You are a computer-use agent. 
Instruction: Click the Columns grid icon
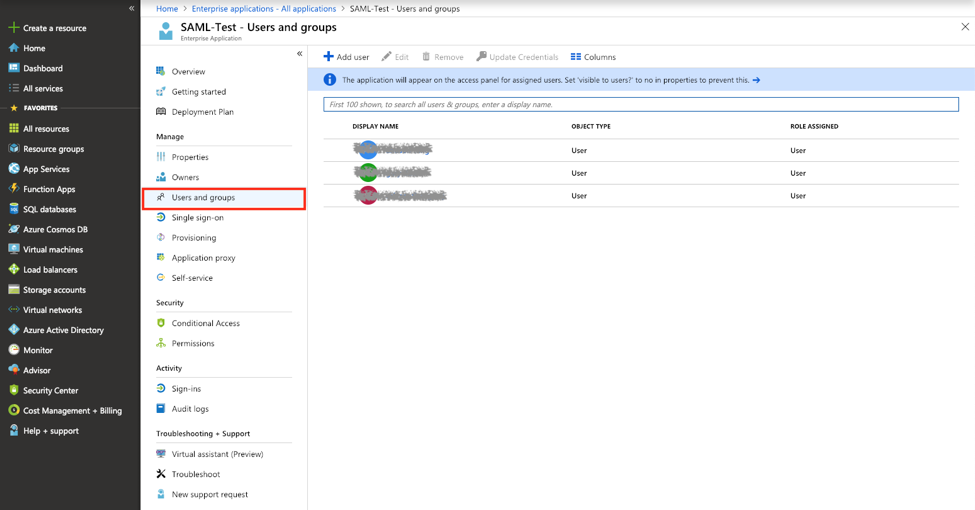(576, 57)
